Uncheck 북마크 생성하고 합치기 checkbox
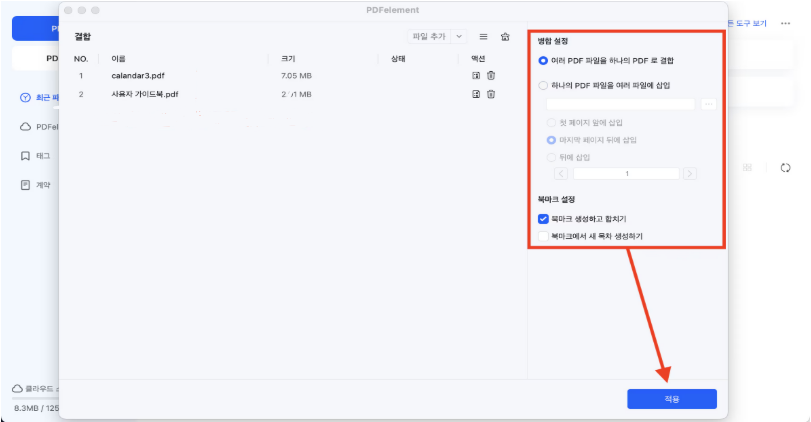The width and height of the screenshot is (811, 422). (543, 218)
